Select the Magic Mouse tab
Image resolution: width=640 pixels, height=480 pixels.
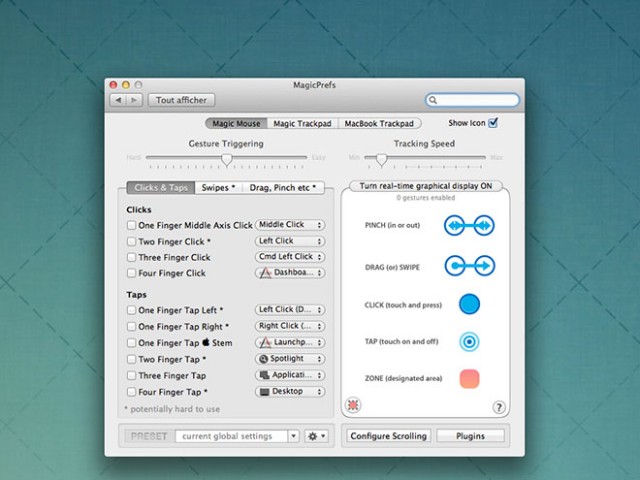click(x=236, y=123)
